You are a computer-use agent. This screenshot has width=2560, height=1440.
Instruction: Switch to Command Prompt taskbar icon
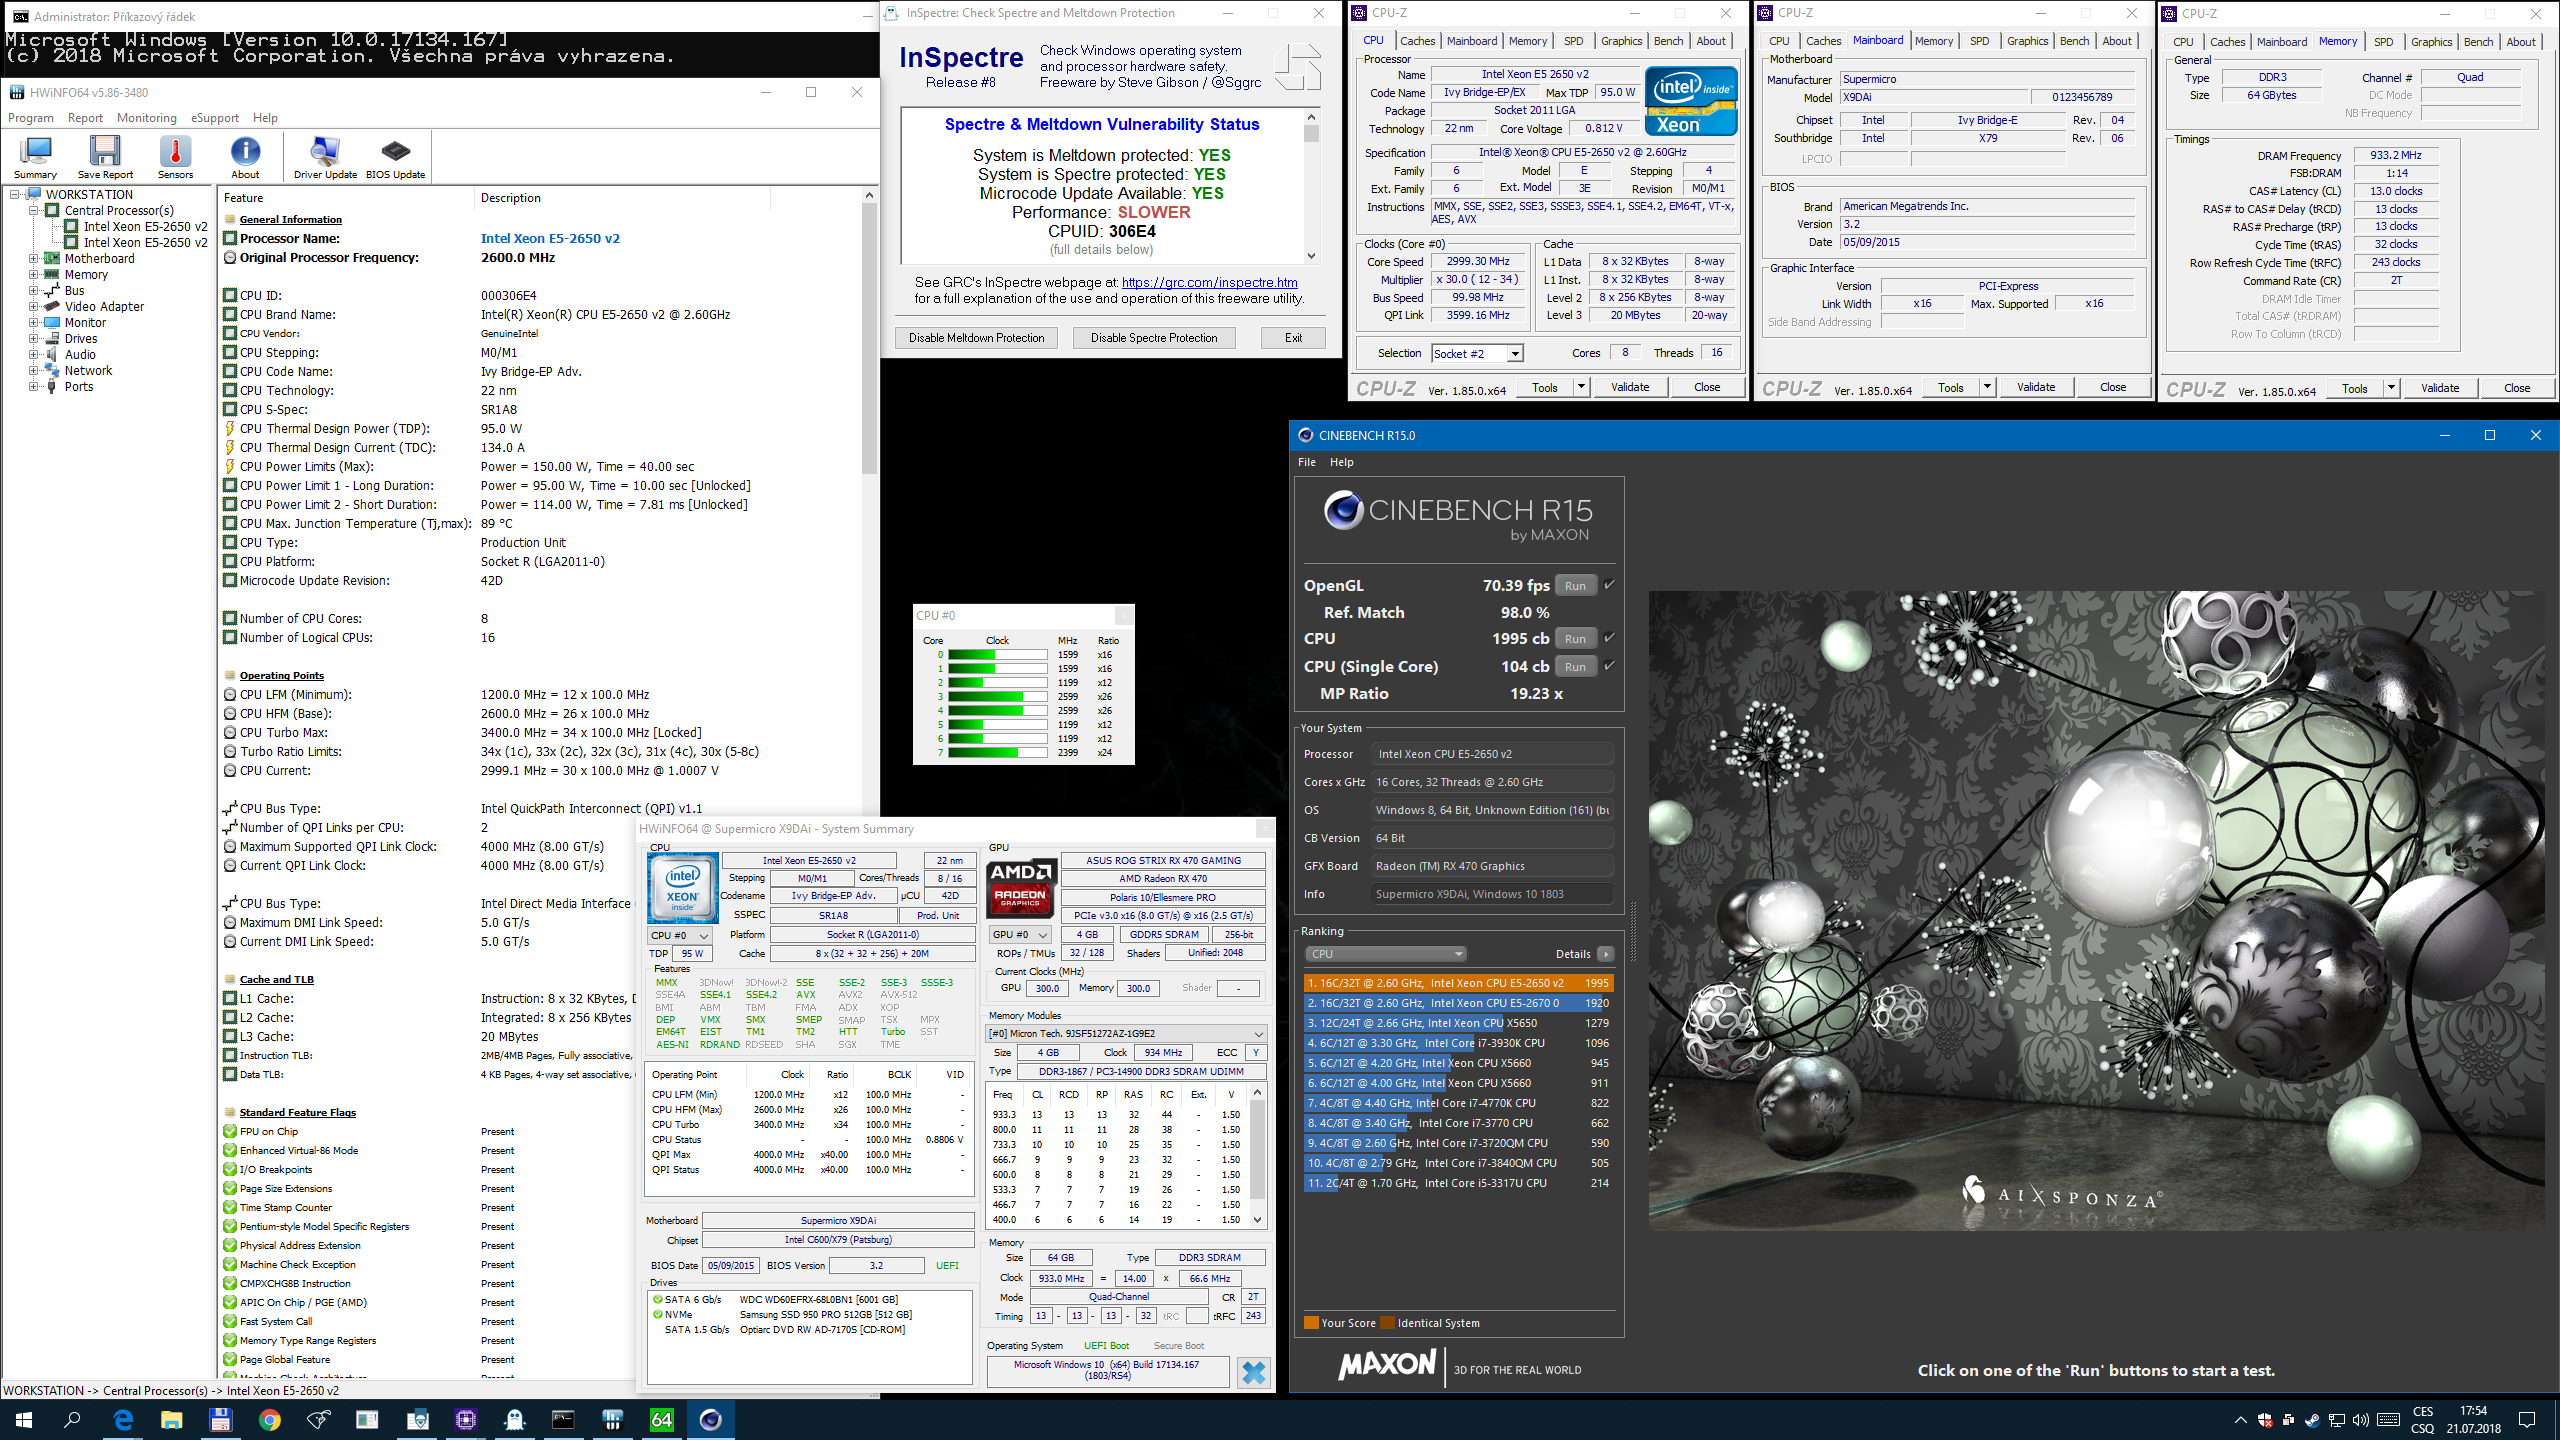[x=564, y=1420]
